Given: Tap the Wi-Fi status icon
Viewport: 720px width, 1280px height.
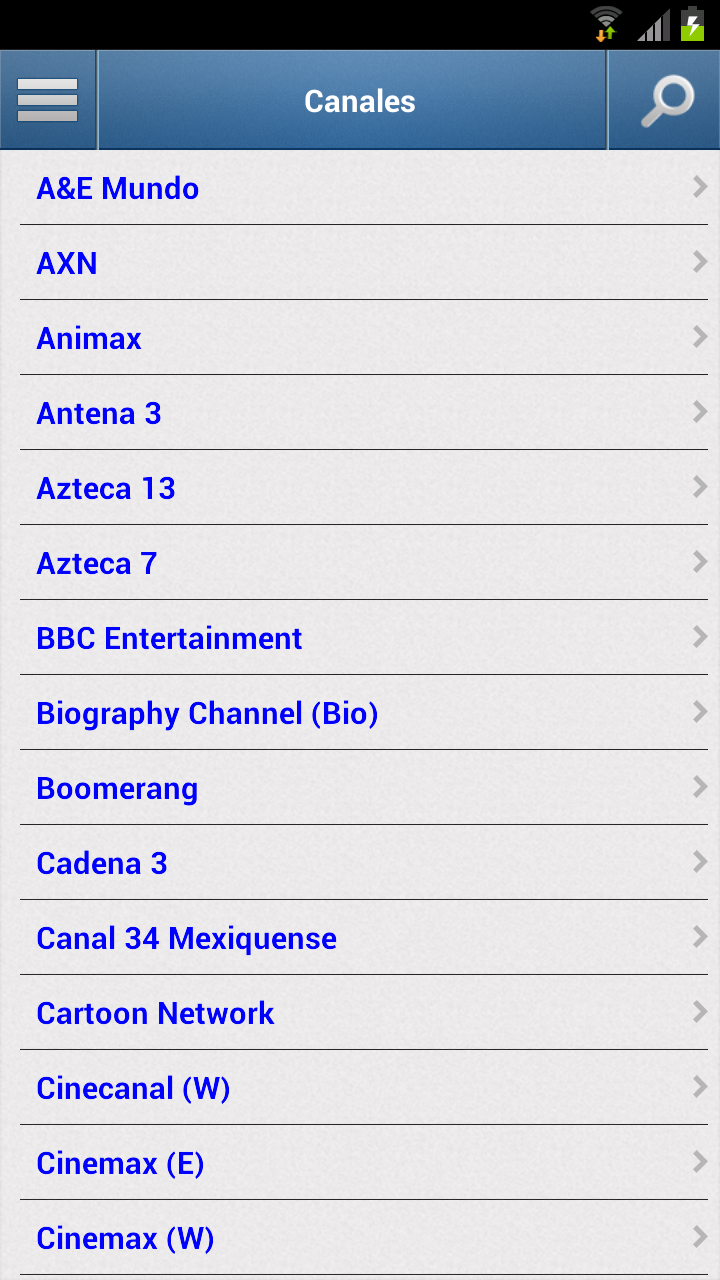Looking at the screenshot, I should (605, 23).
